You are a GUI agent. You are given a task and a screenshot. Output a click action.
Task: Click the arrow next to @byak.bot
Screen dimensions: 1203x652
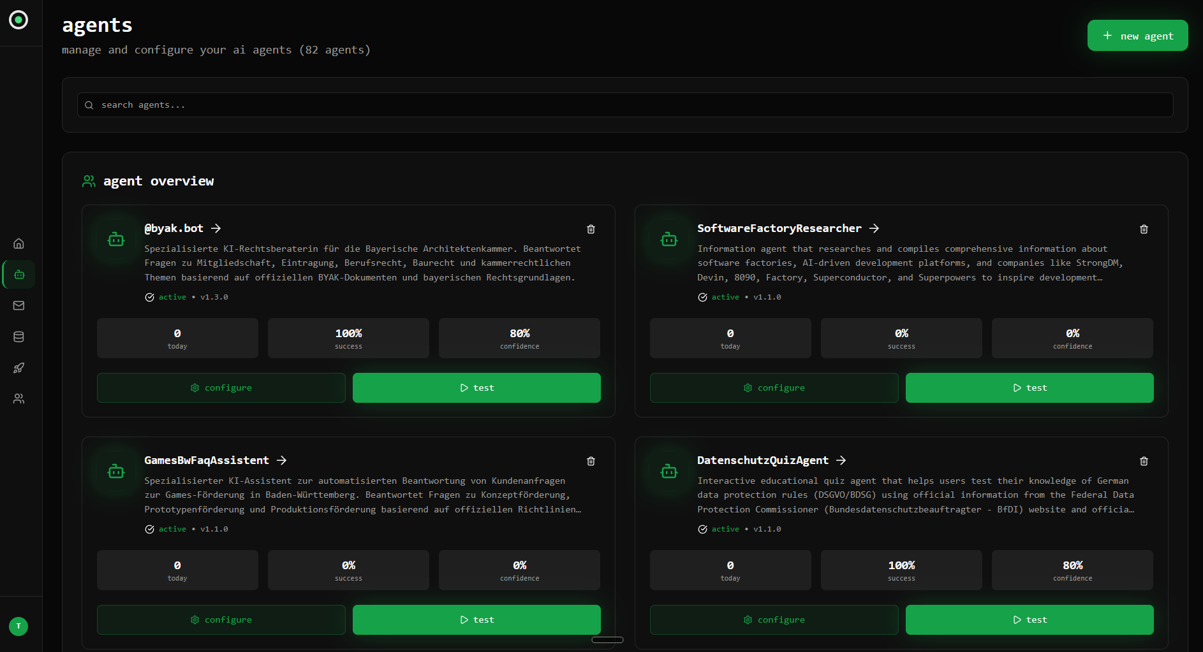(216, 228)
